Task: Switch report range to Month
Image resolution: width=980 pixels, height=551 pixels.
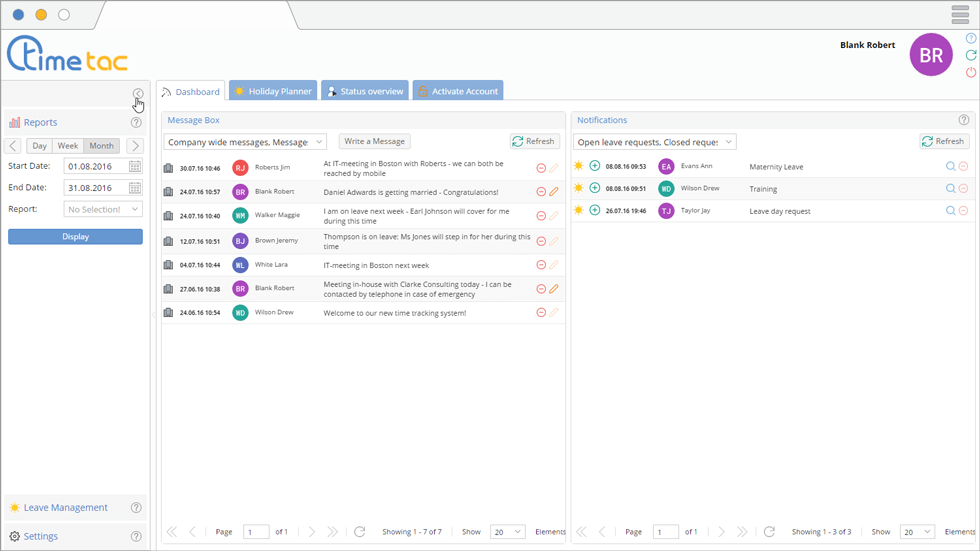Action: click(101, 146)
